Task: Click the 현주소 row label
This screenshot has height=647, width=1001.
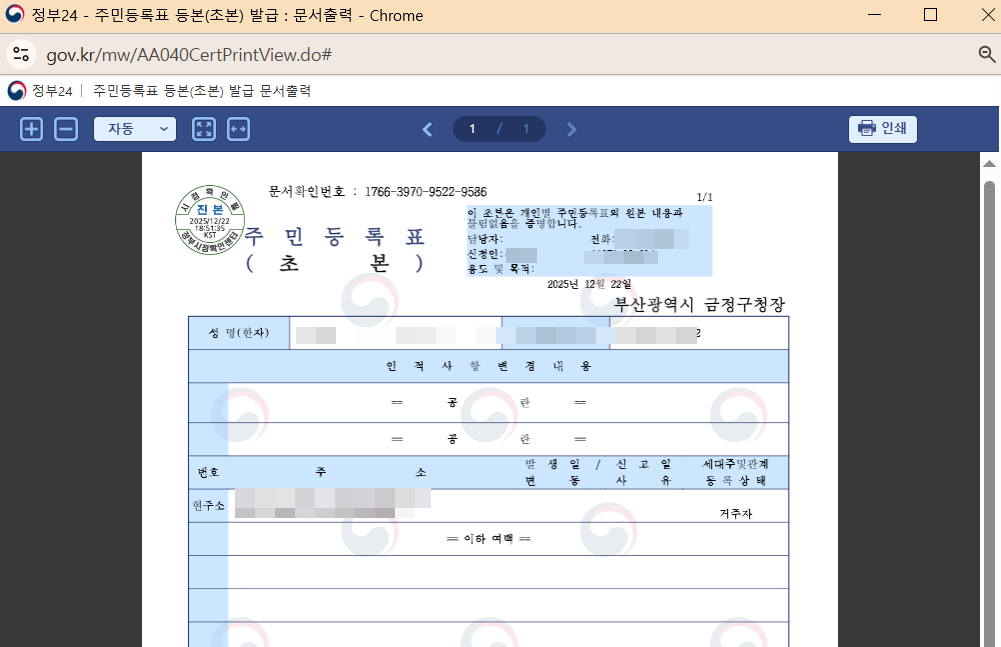Action: 209,506
